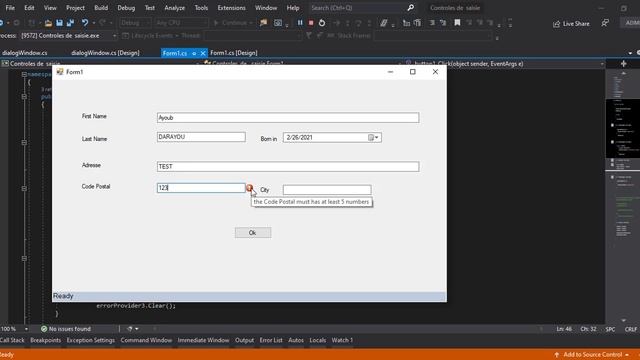Open the Debug menu
The height and width of the screenshot is (360, 640).
pos(126,8)
